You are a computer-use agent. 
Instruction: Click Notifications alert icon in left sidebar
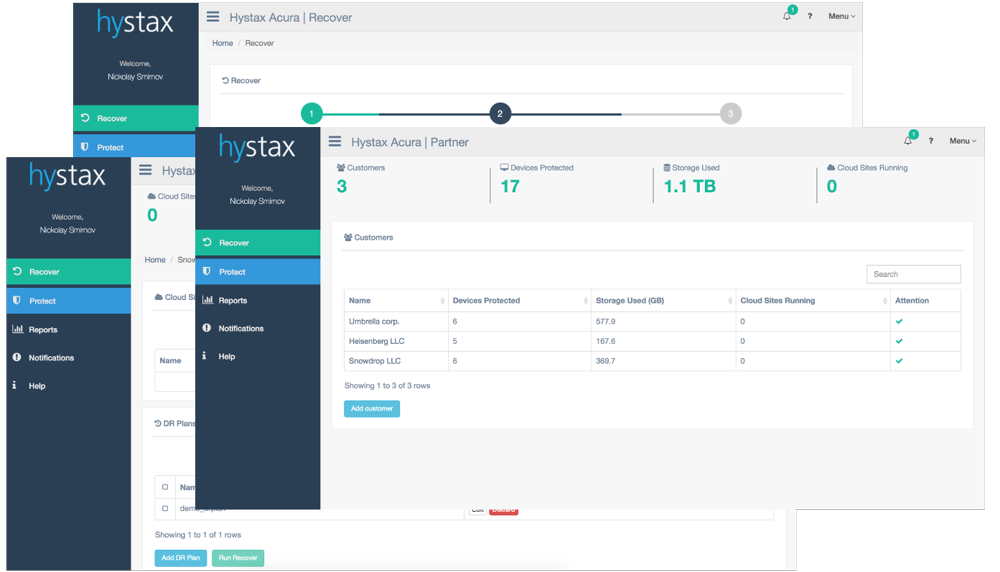[17, 357]
